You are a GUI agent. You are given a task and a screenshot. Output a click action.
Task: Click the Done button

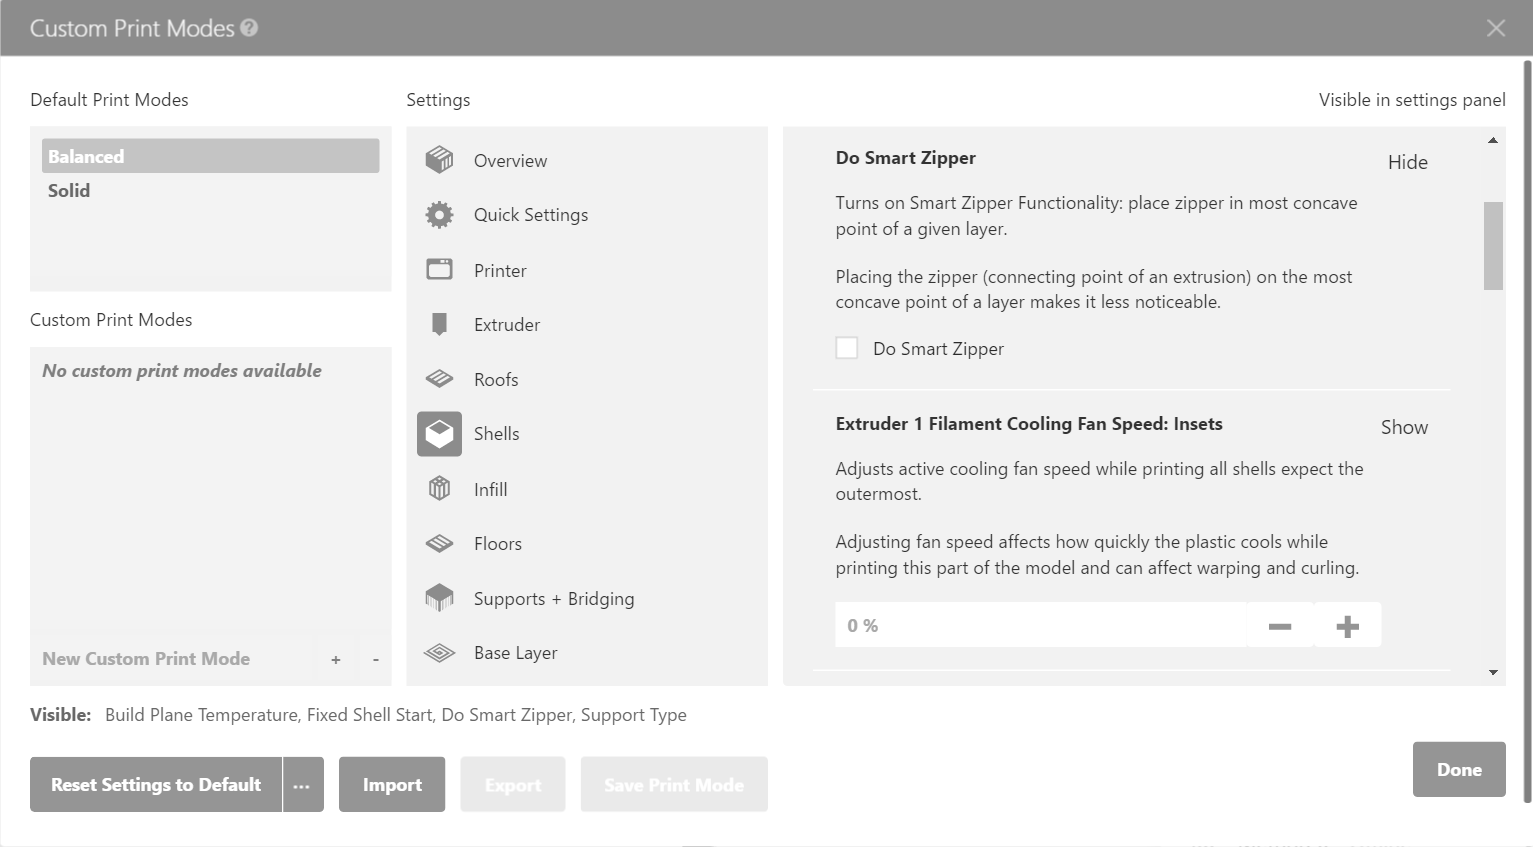pyautogui.click(x=1459, y=769)
